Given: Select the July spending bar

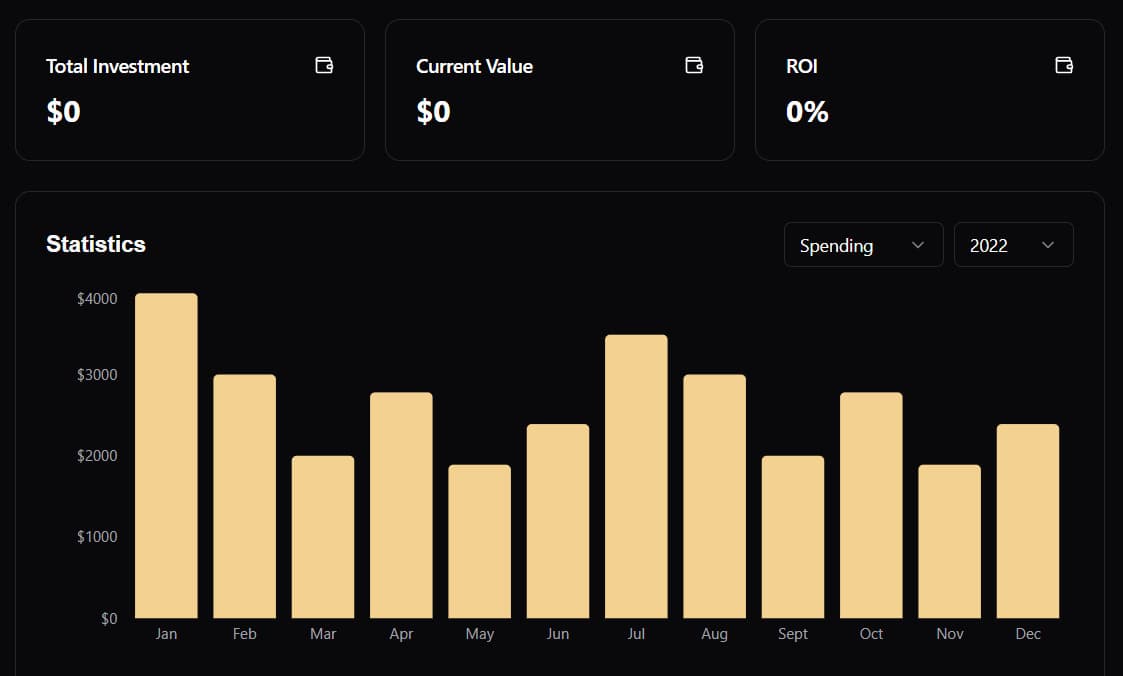Looking at the screenshot, I should (636, 477).
